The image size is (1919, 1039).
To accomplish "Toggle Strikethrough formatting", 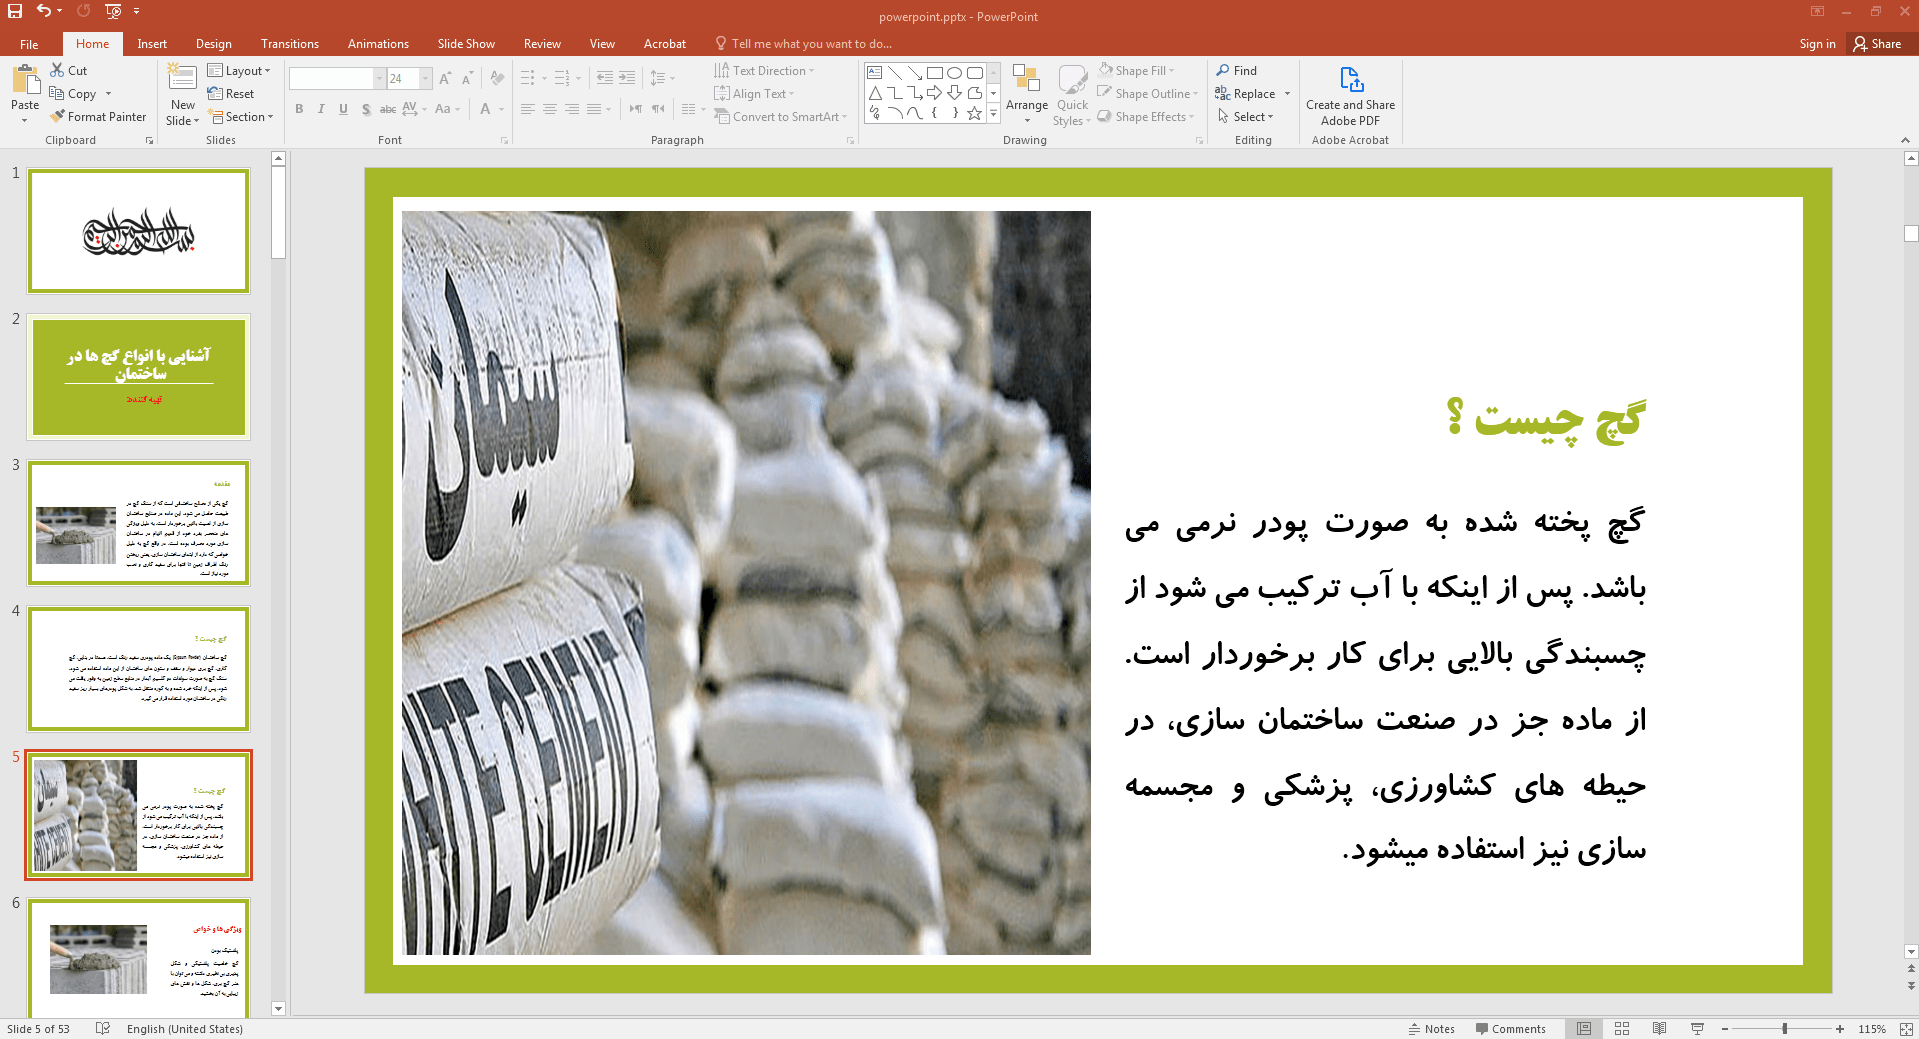I will 388,109.
